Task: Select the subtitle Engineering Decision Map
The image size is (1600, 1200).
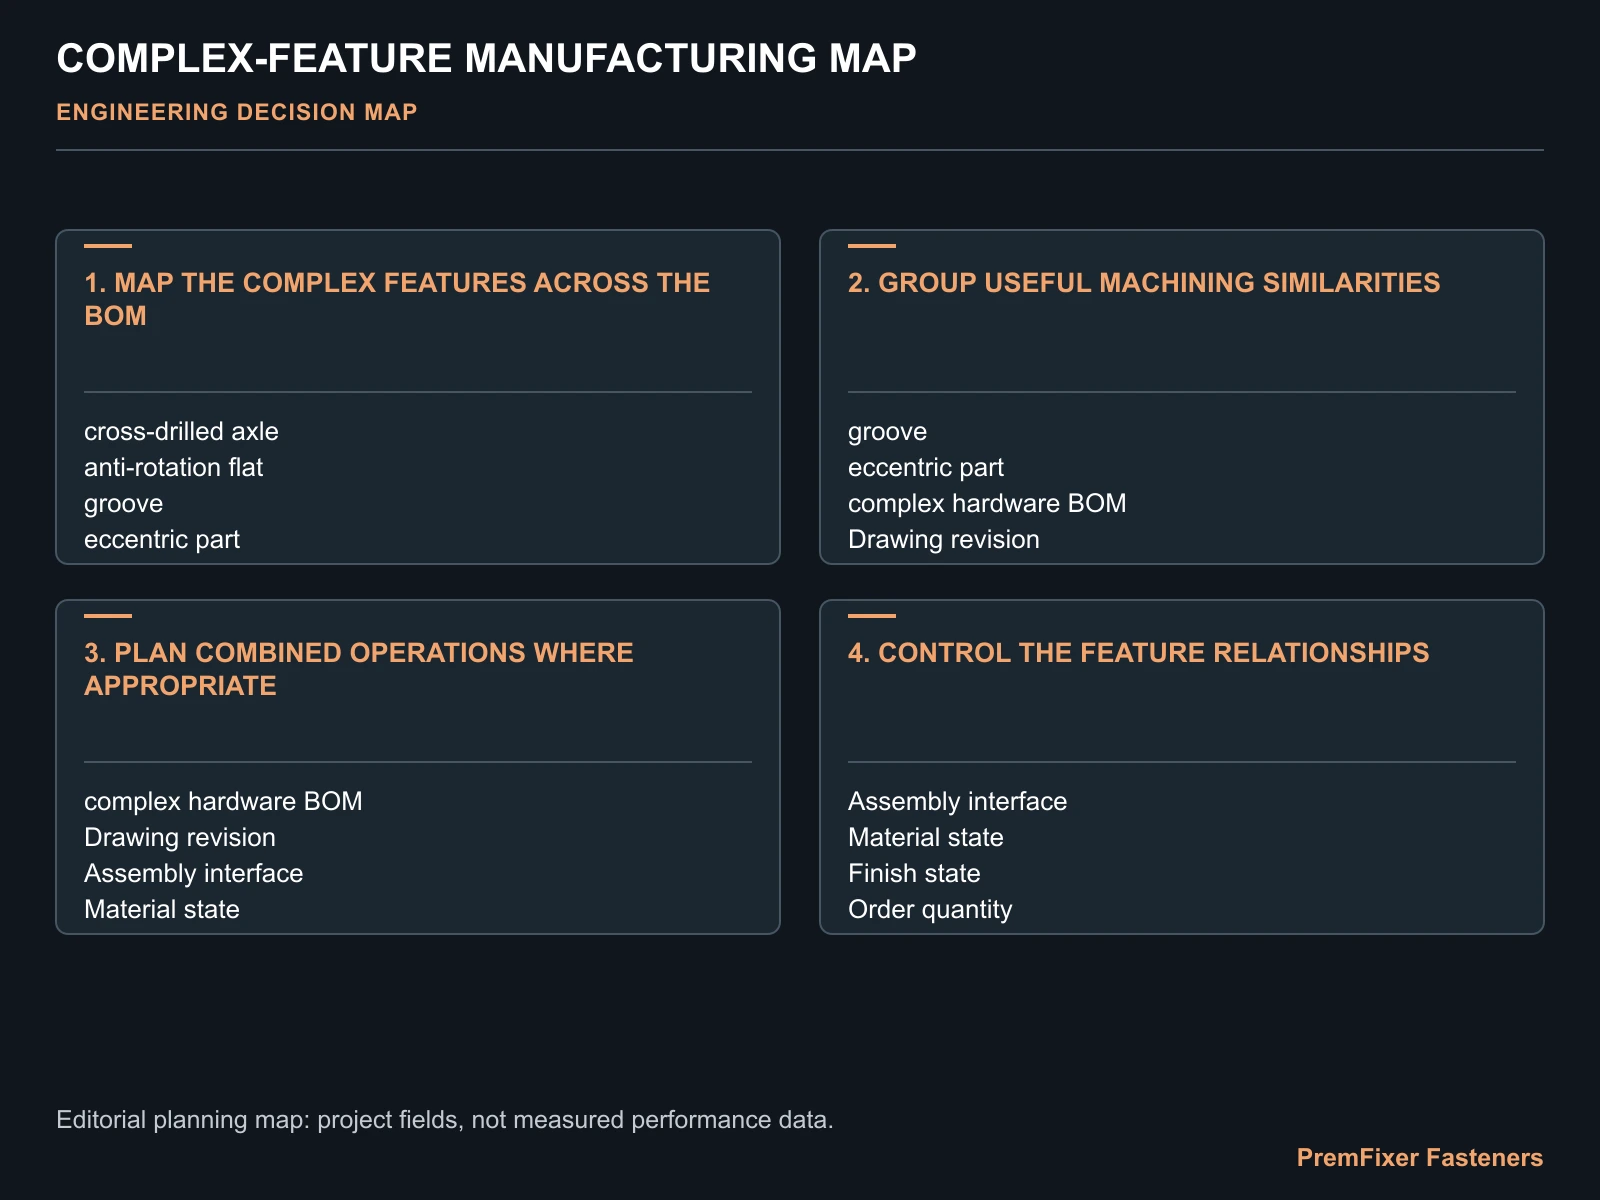Action: 237,112
